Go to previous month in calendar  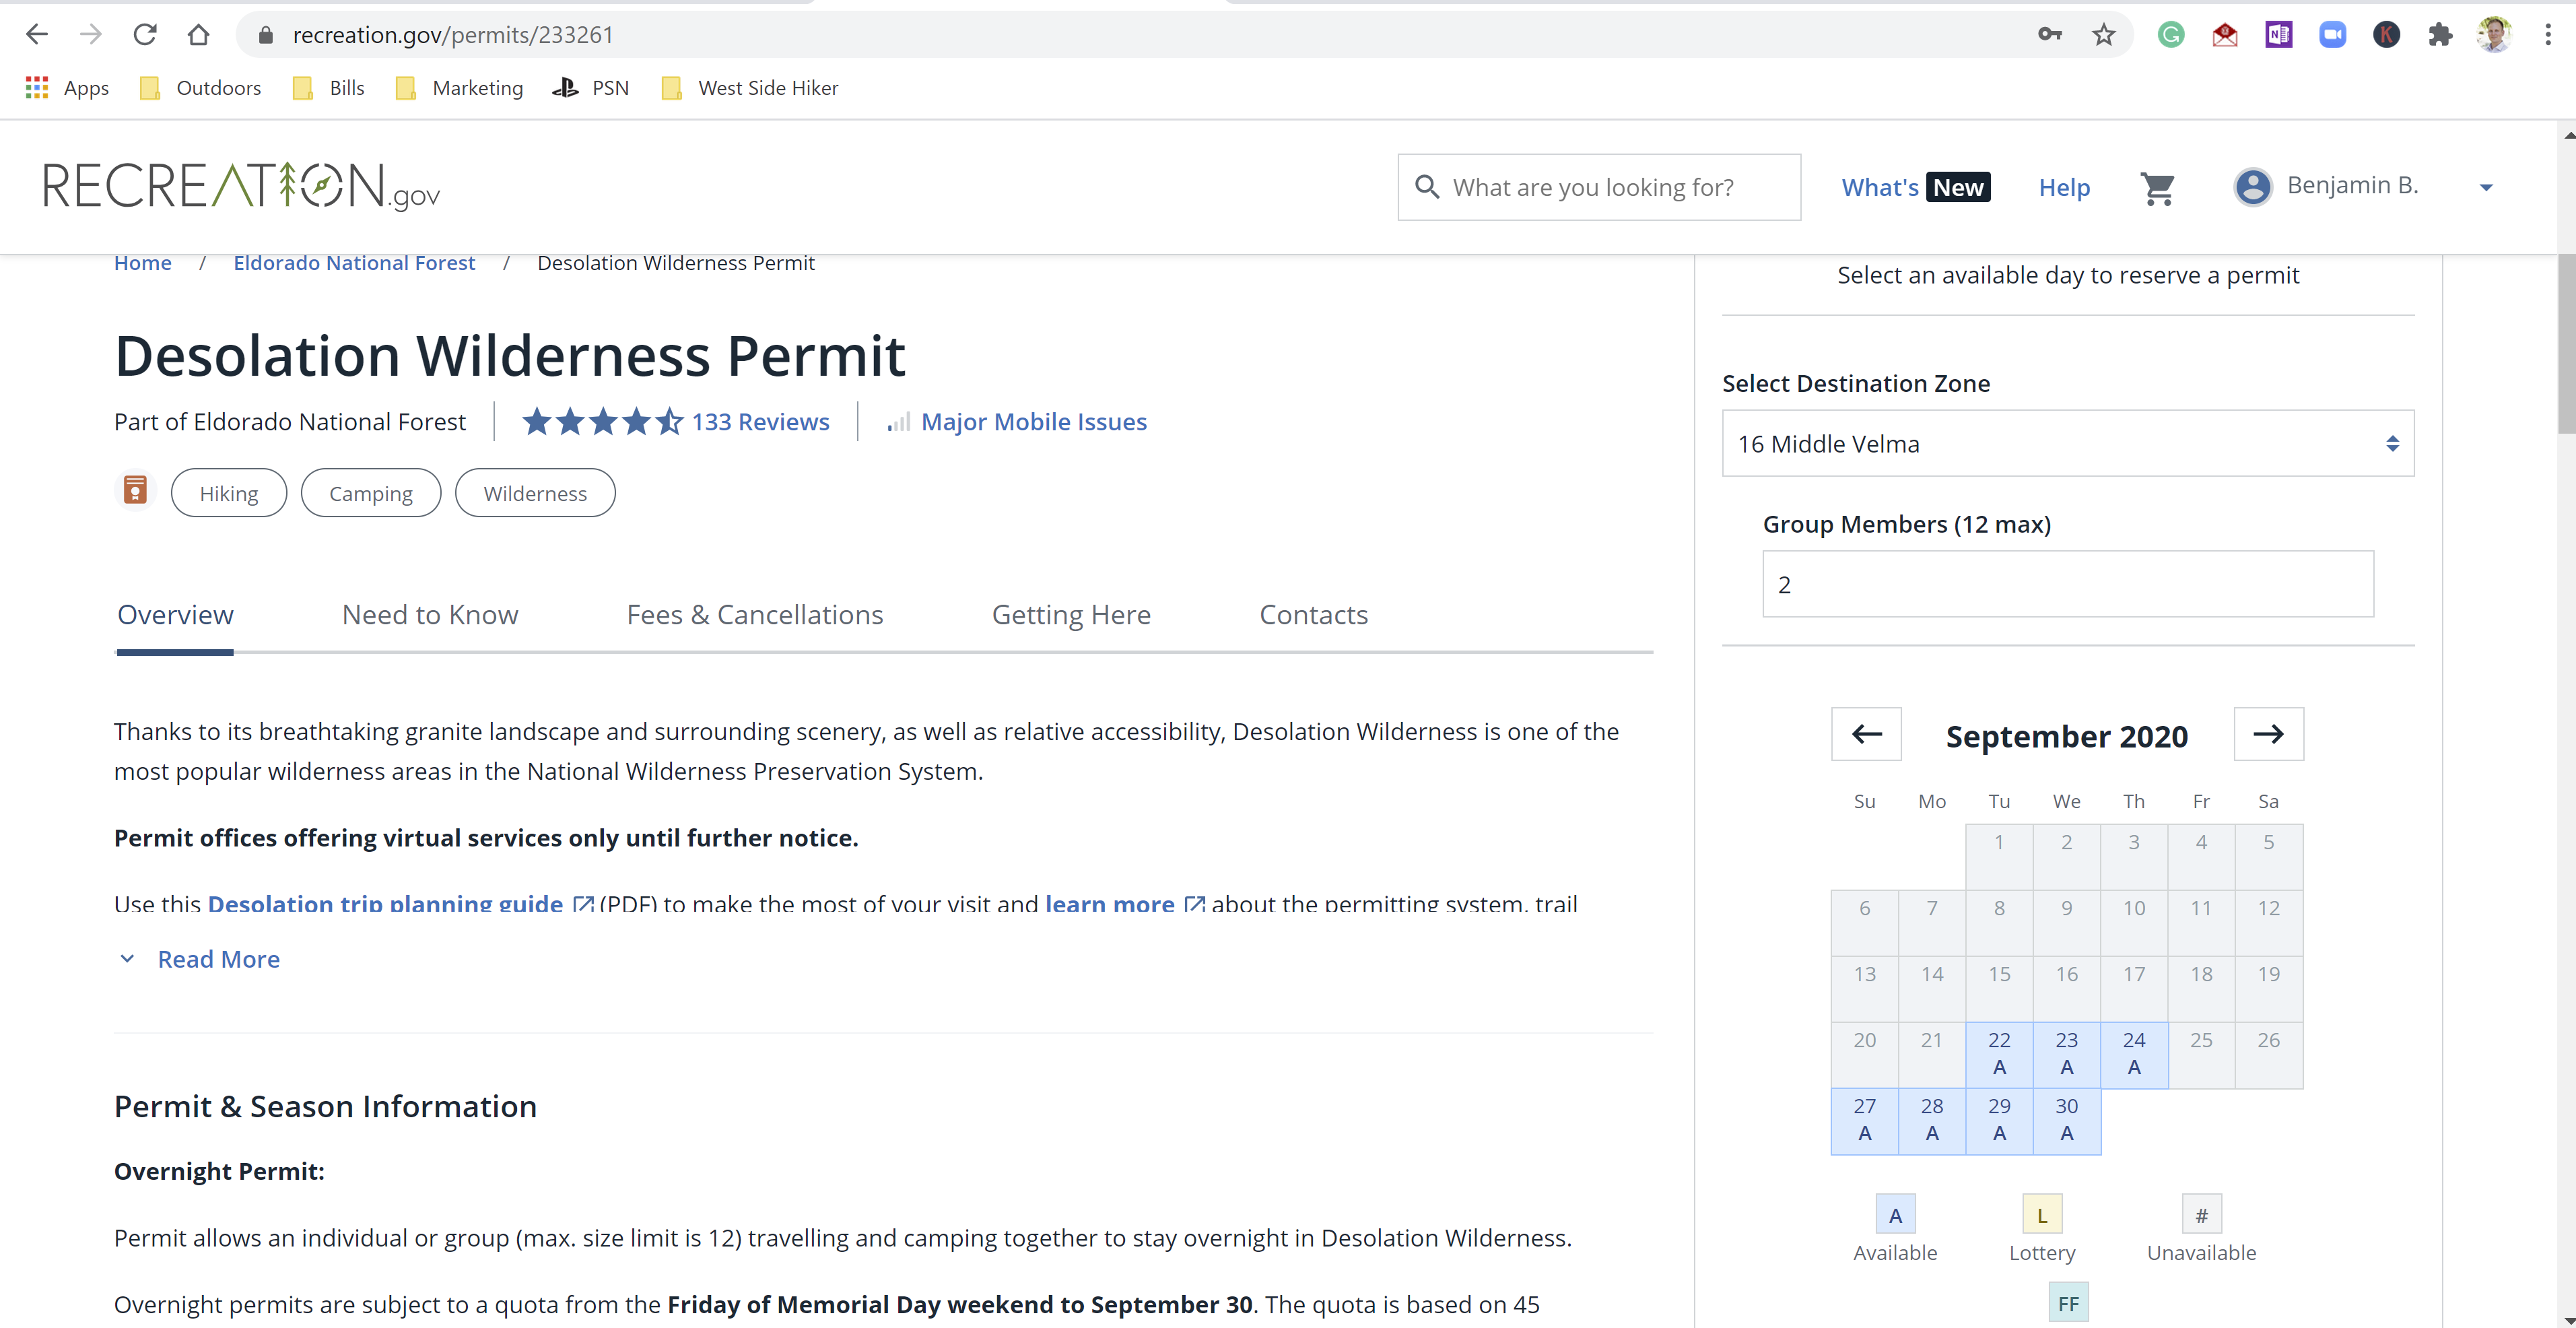[x=1866, y=734]
